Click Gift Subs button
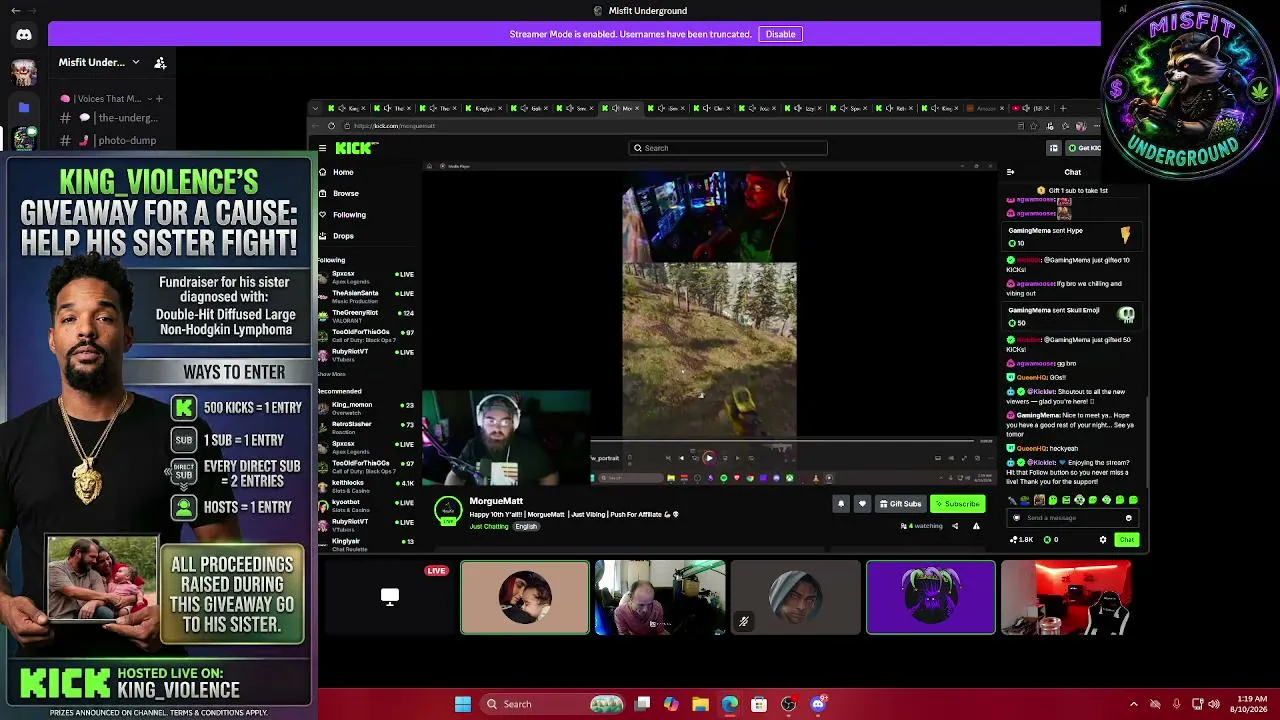The height and width of the screenshot is (720, 1280). tap(900, 504)
